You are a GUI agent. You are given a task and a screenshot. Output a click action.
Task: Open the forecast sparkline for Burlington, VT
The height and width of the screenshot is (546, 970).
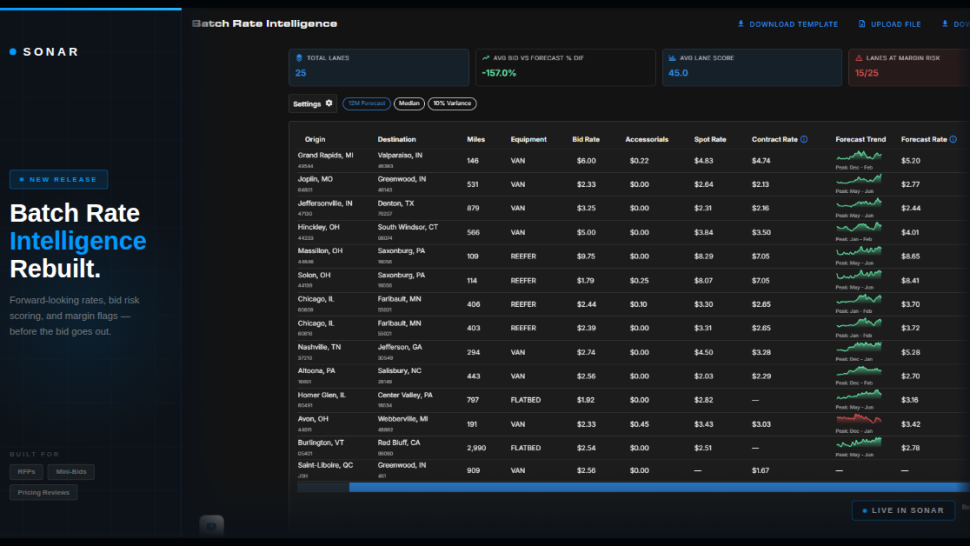pos(859,443)
